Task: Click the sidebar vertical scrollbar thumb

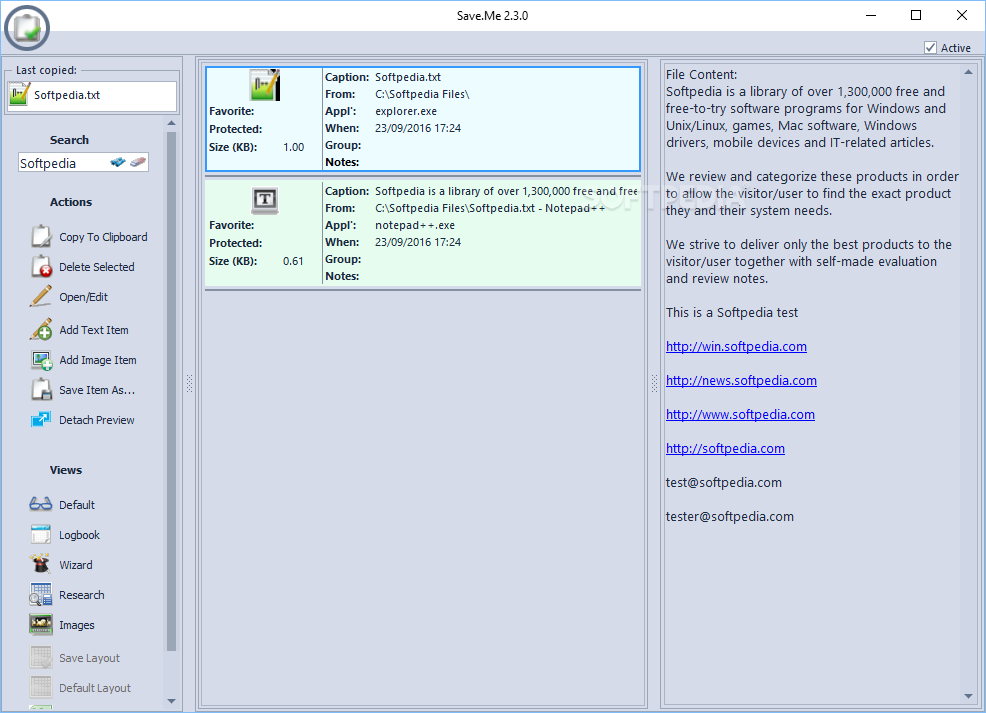Action: pyautogui.click(x=172, y=391)
